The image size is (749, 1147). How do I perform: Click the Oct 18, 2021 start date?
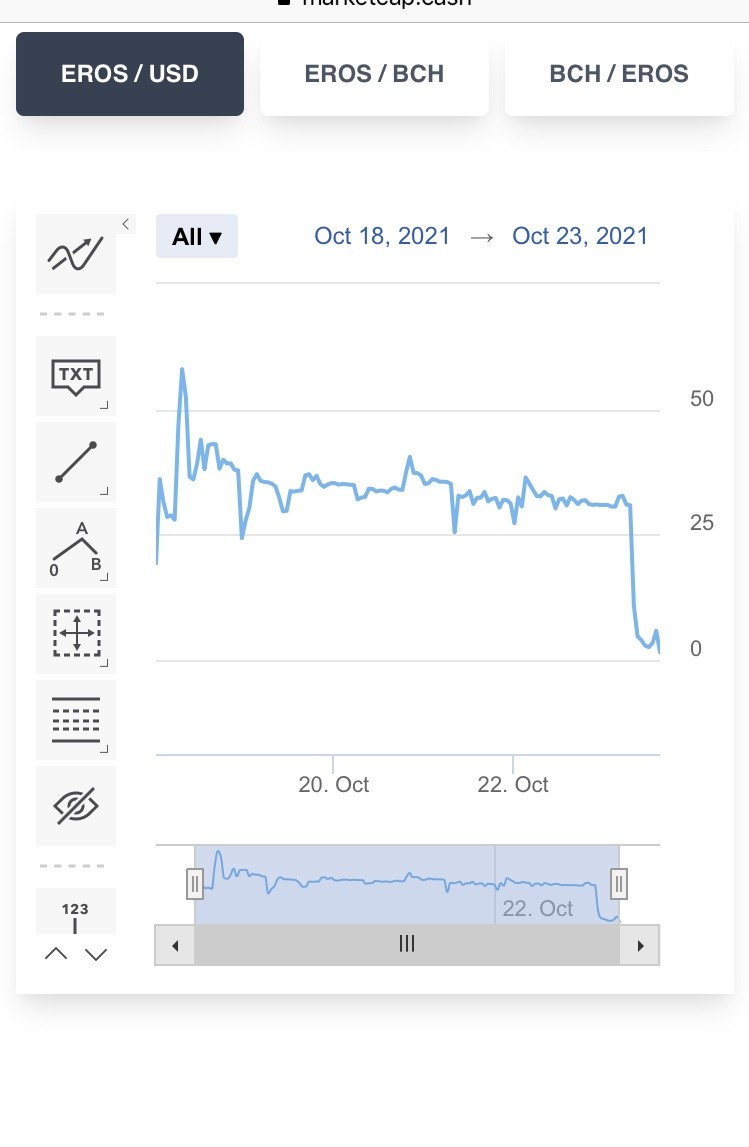tap(382, 236)
